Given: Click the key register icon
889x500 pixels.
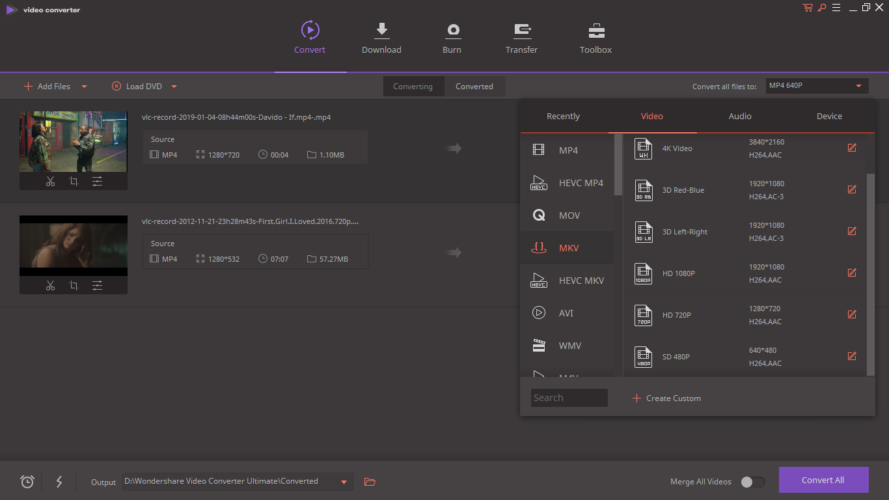Looking at the screenshot, I should (x=822, y=8).
